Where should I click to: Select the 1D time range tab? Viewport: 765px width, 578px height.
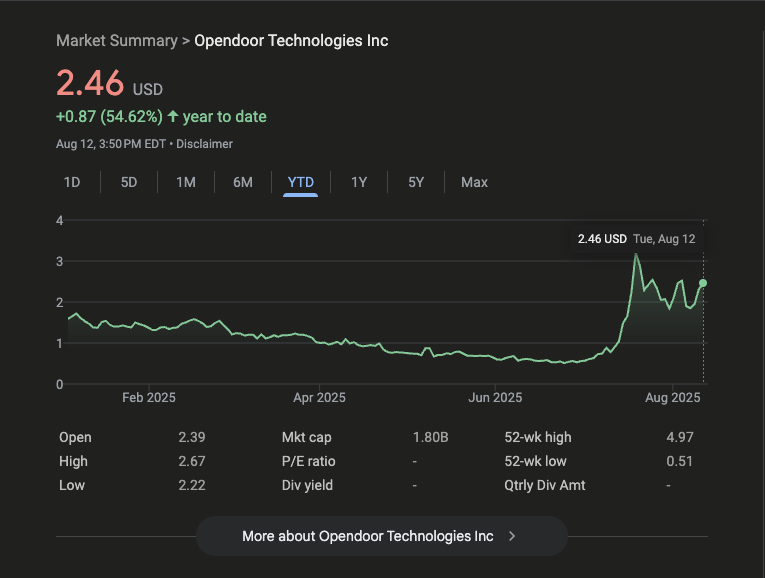coord(72,182)
